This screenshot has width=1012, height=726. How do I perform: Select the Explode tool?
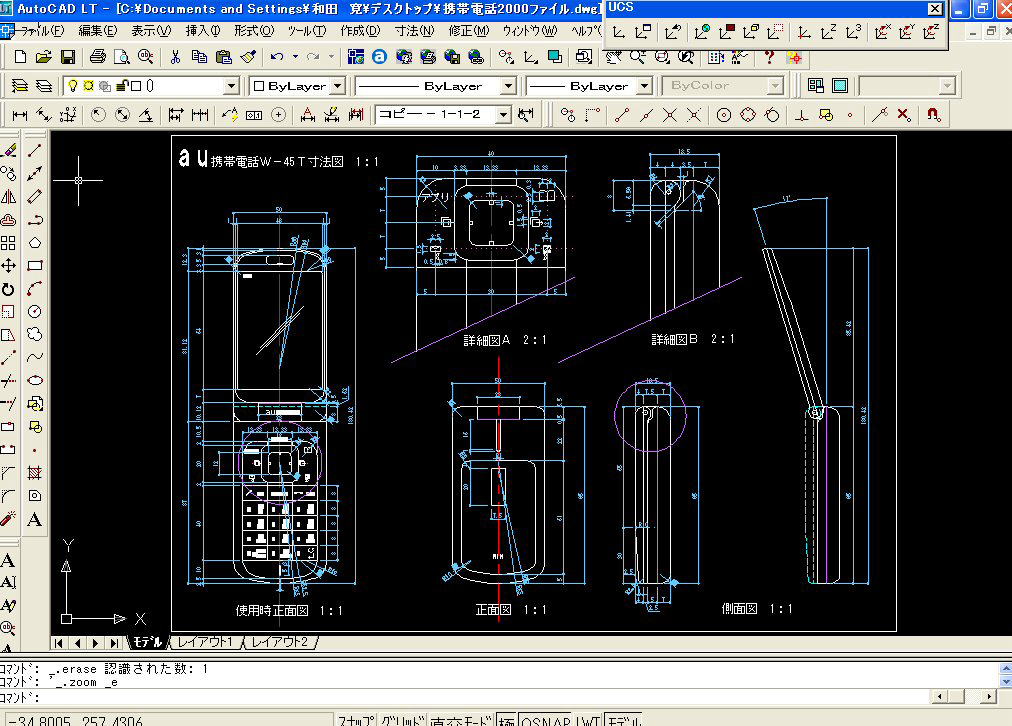click(x=8, y=519)
